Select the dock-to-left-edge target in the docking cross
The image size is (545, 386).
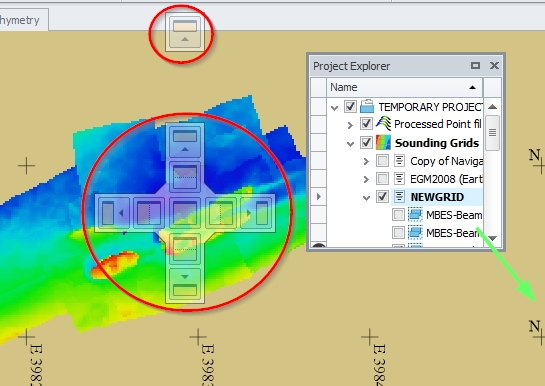pos(114,213)
